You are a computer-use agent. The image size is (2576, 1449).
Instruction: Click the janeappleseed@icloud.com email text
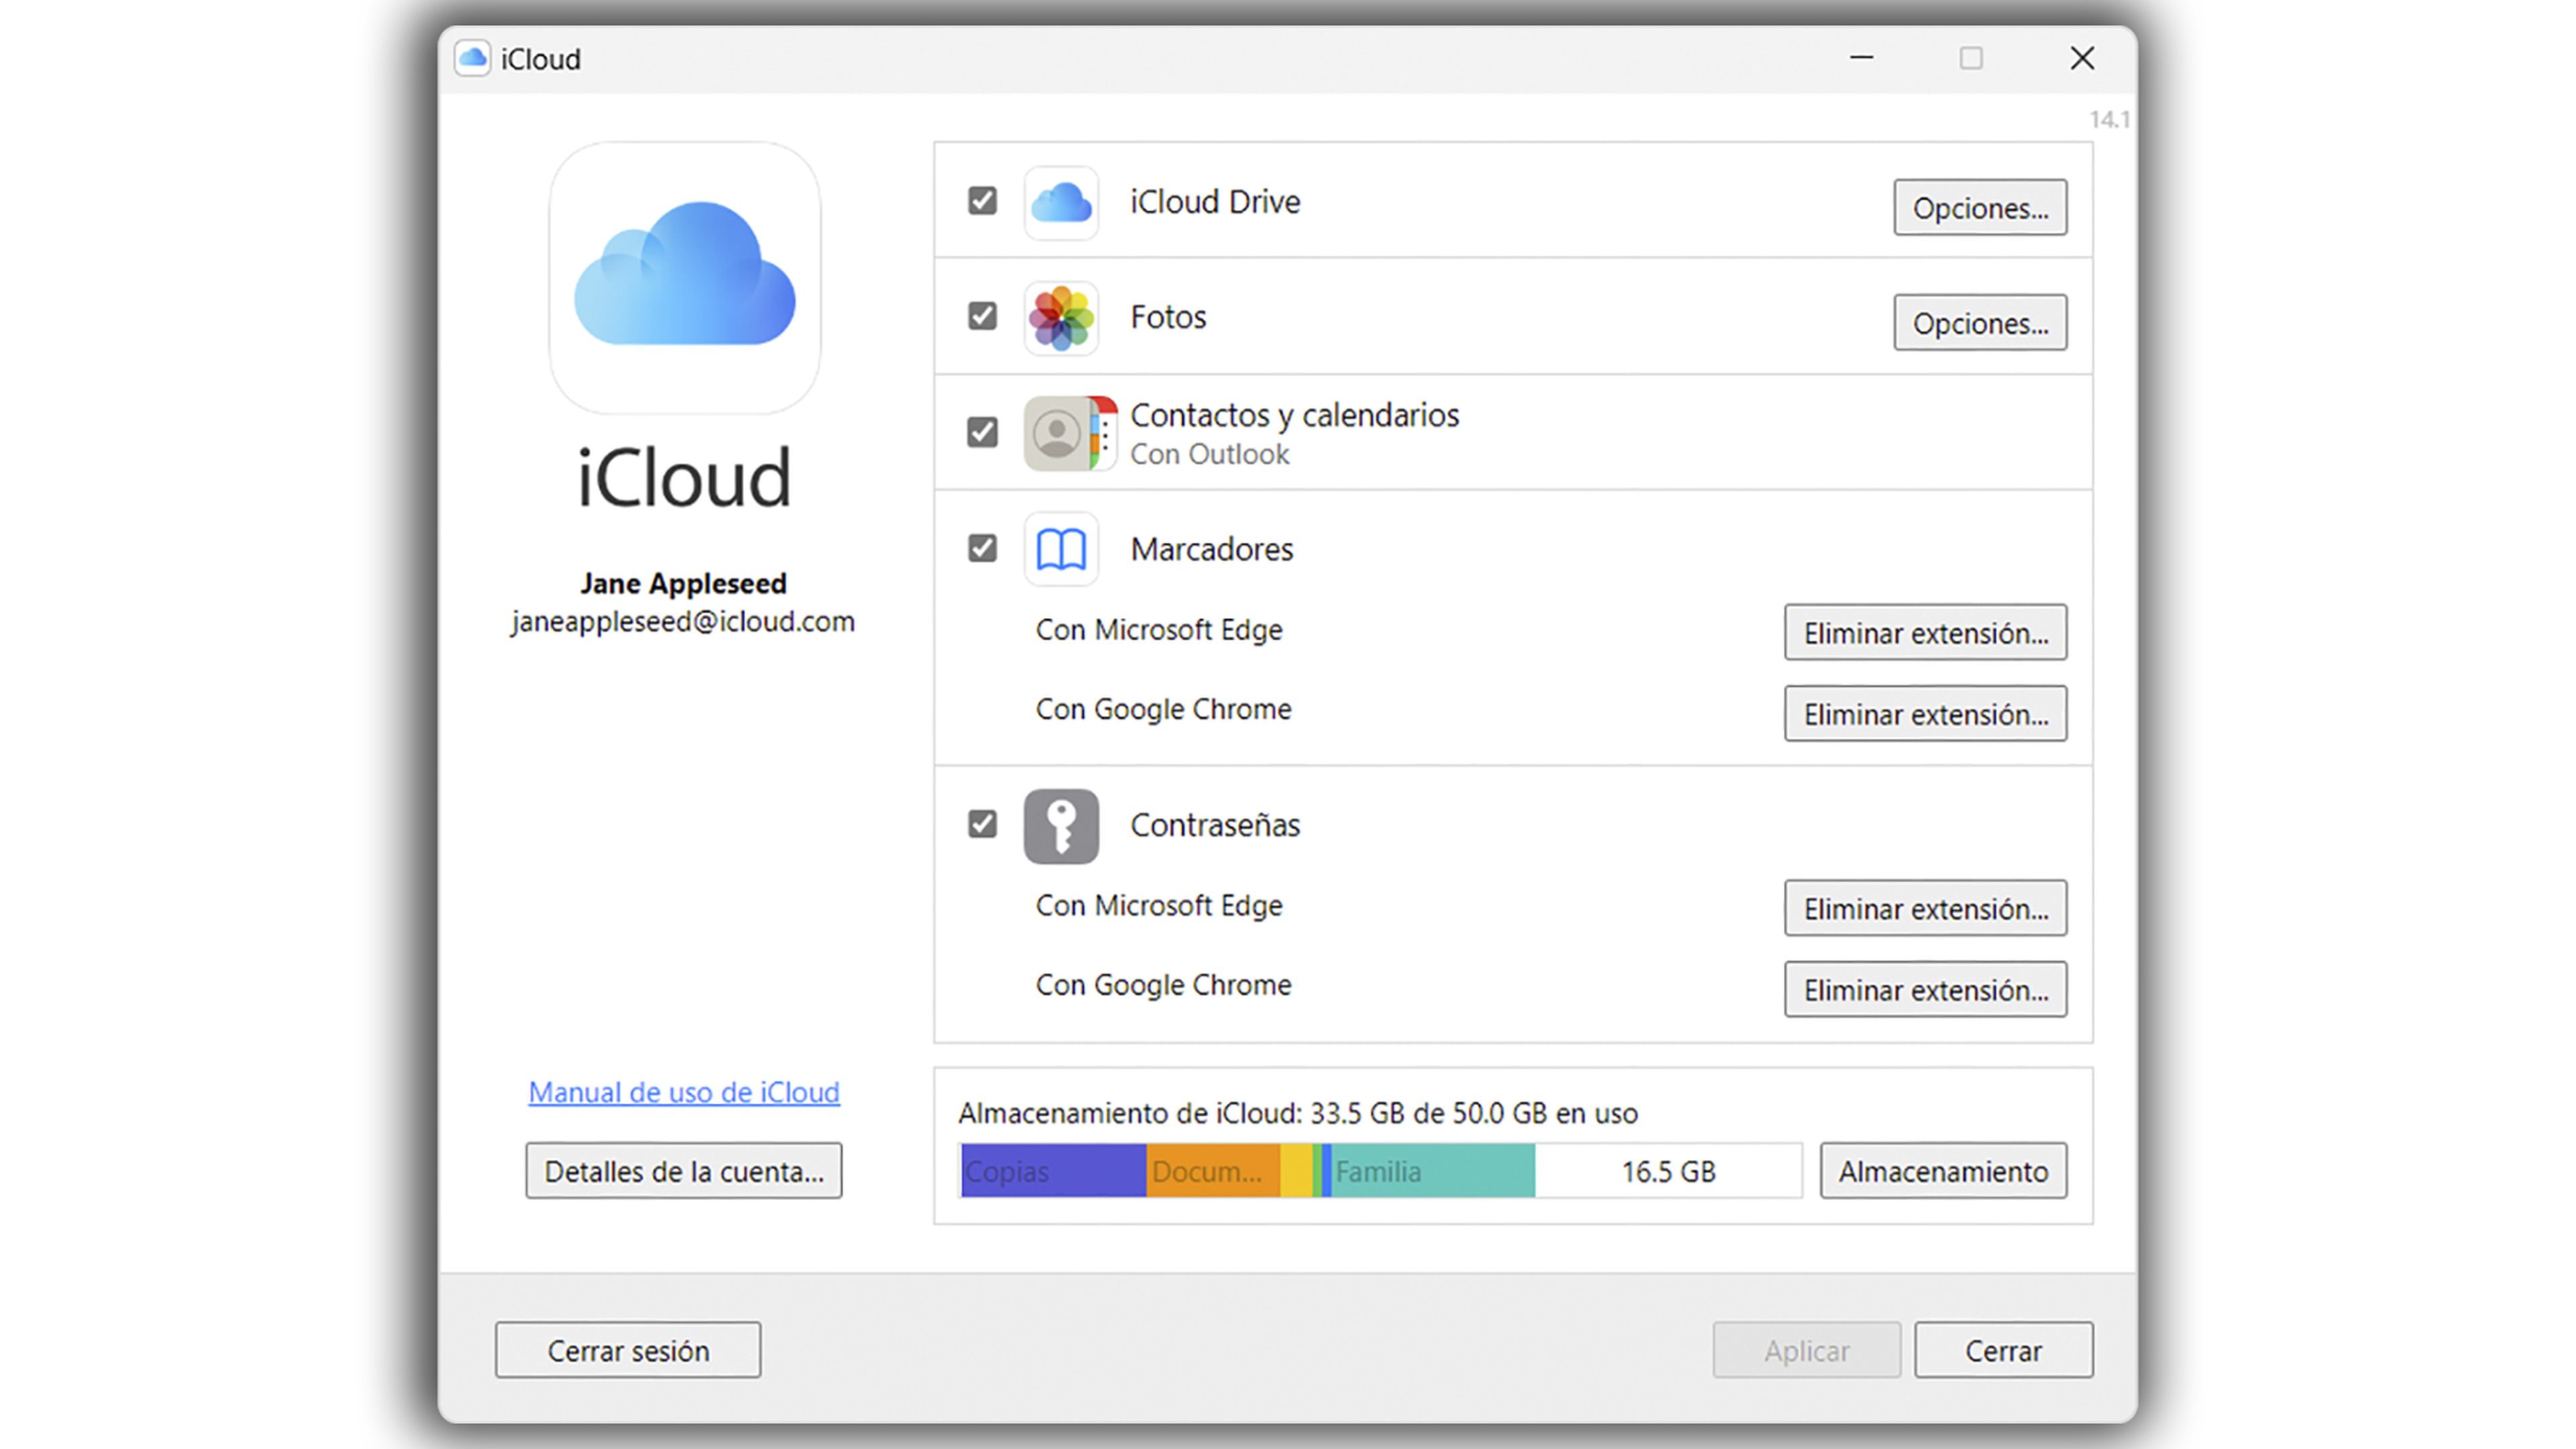click(684, 622)
